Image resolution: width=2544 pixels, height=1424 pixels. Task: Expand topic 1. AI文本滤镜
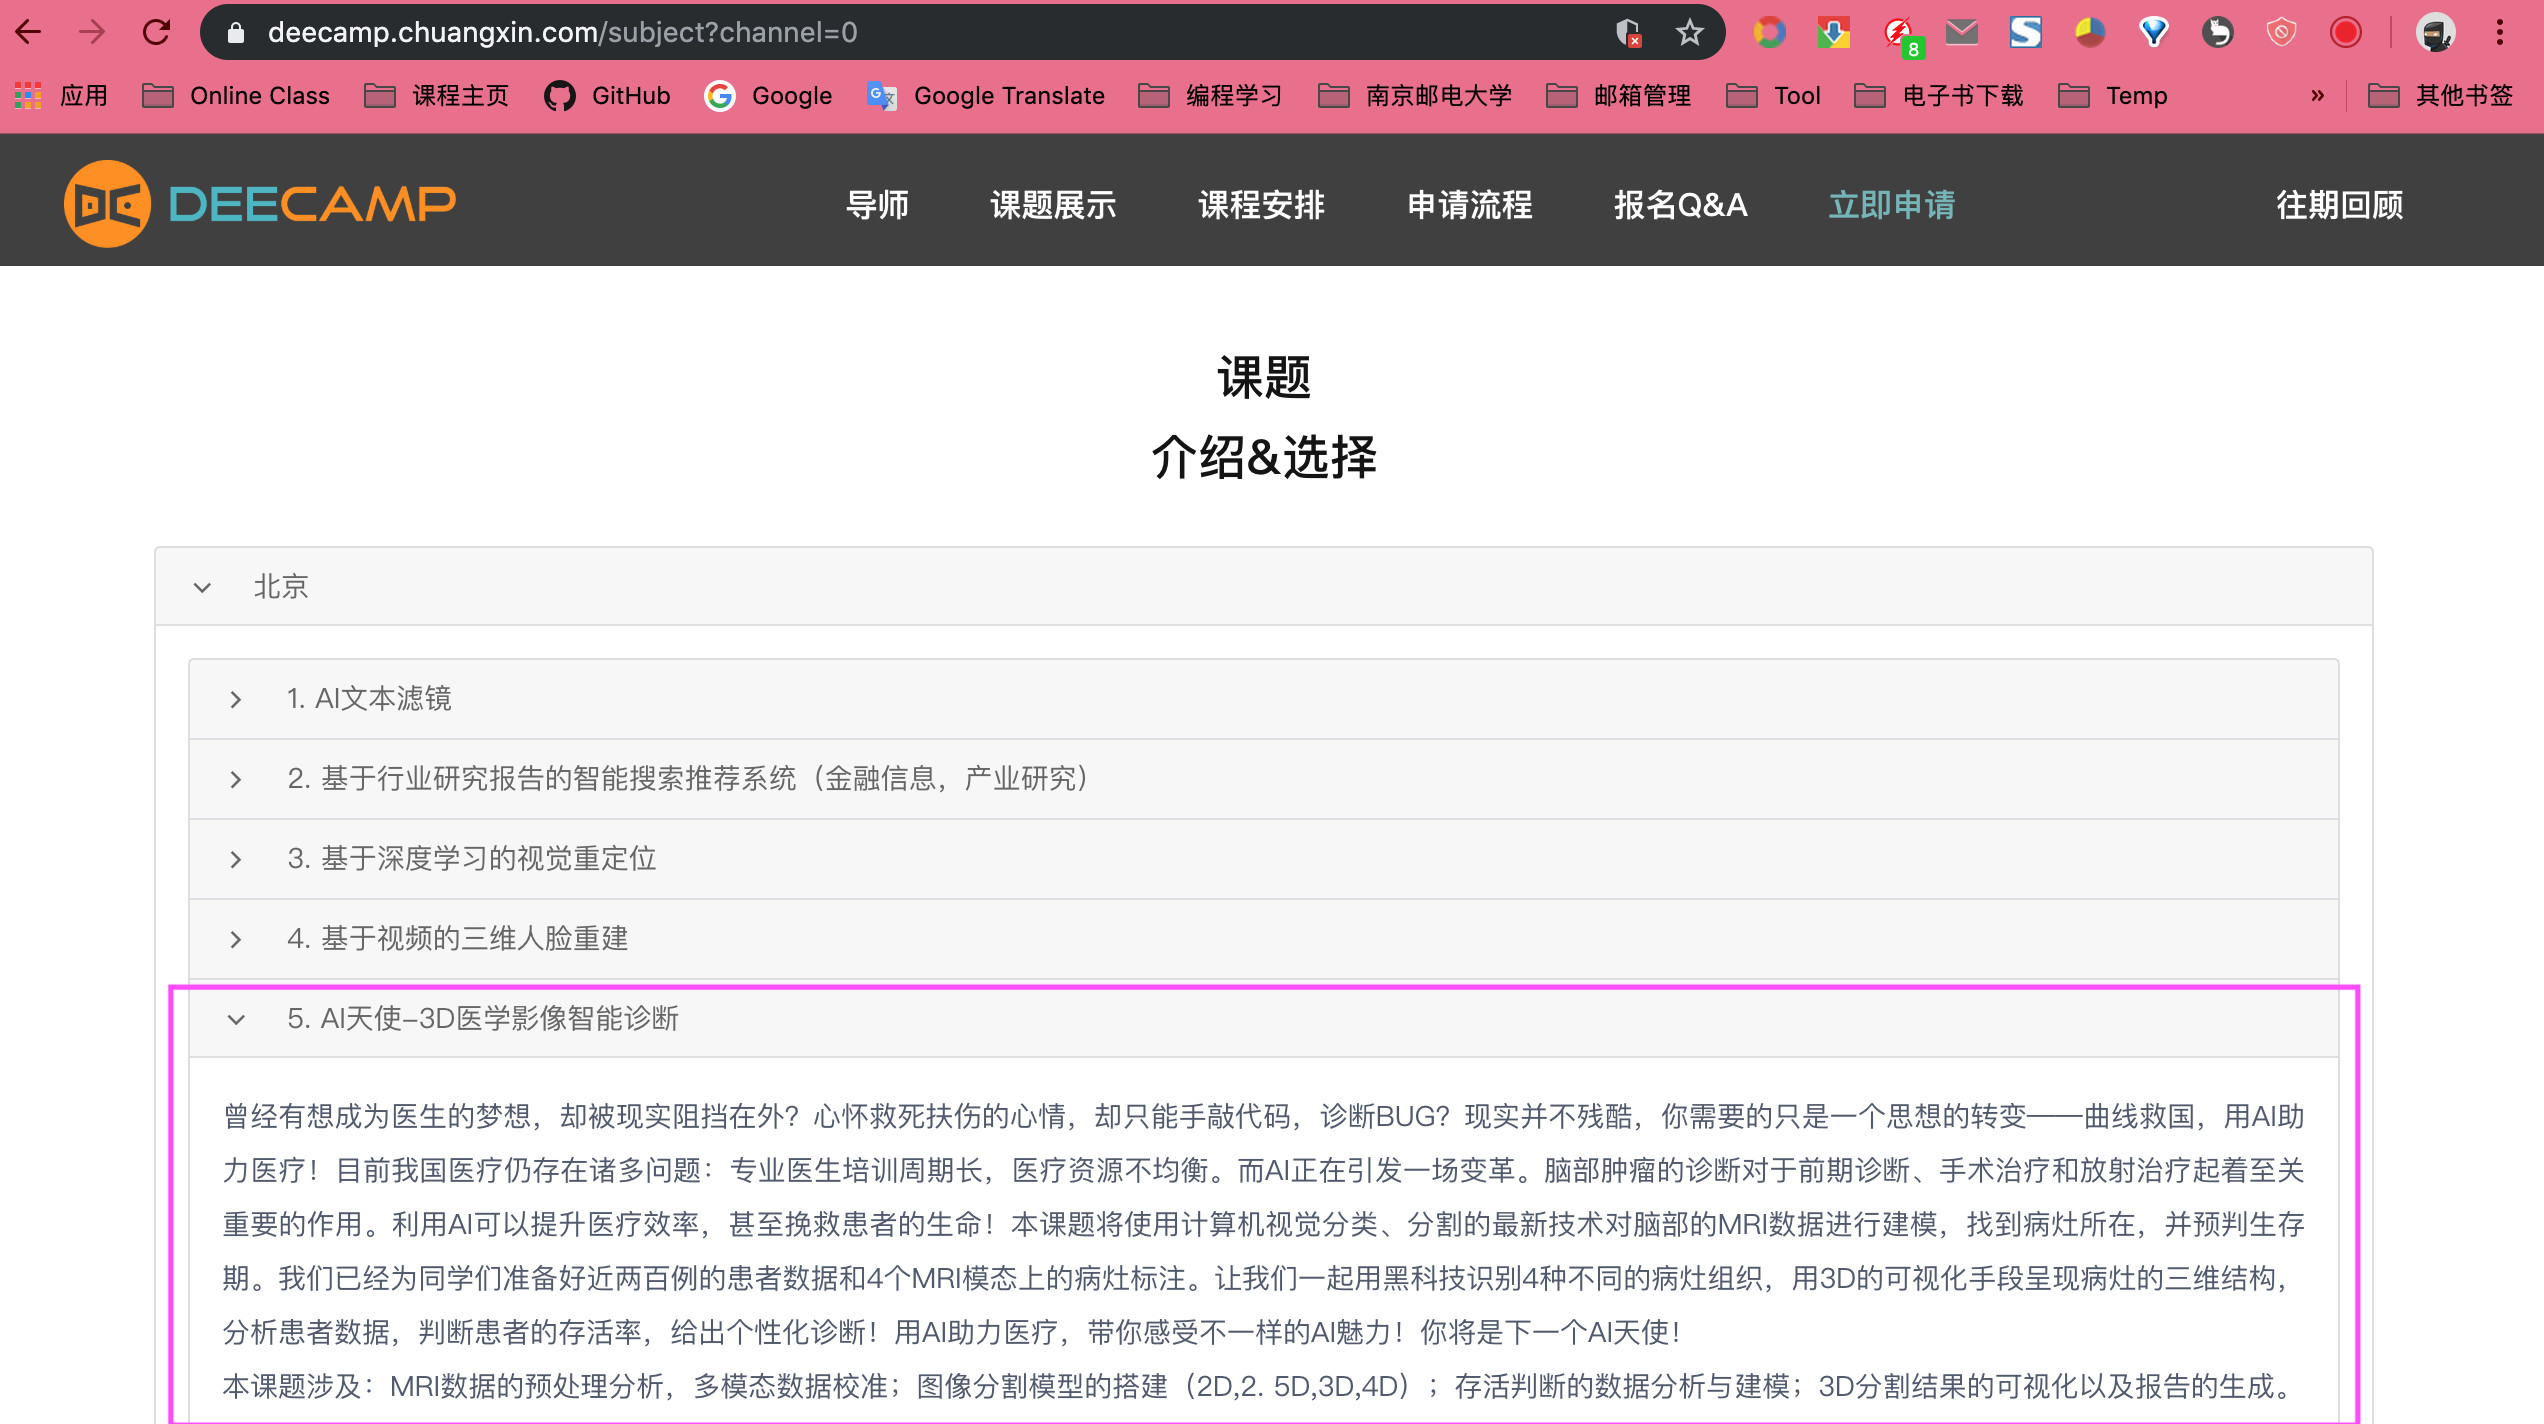point(236,699)
